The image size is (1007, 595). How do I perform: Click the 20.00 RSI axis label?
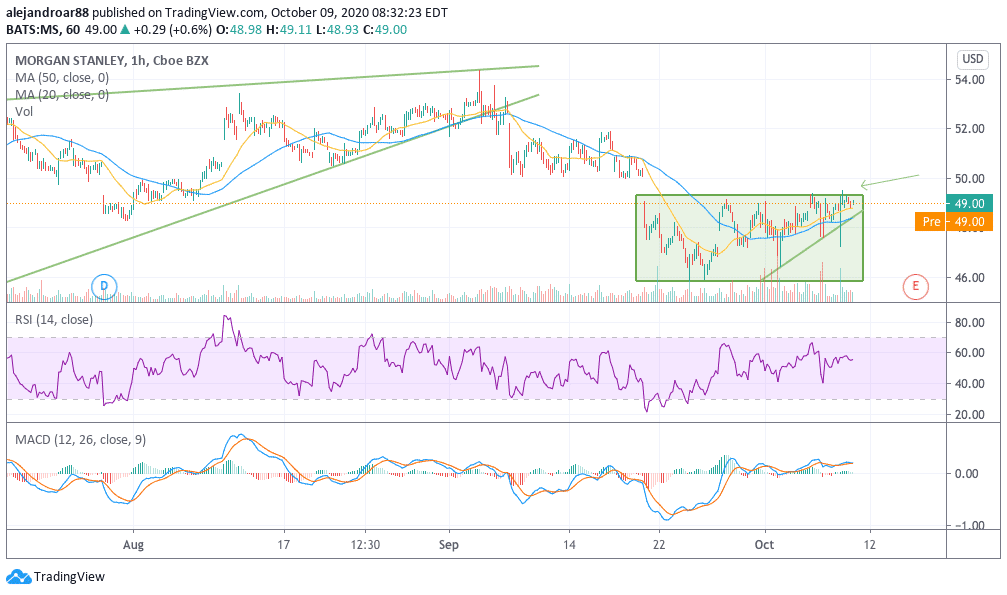click(969, 414)
